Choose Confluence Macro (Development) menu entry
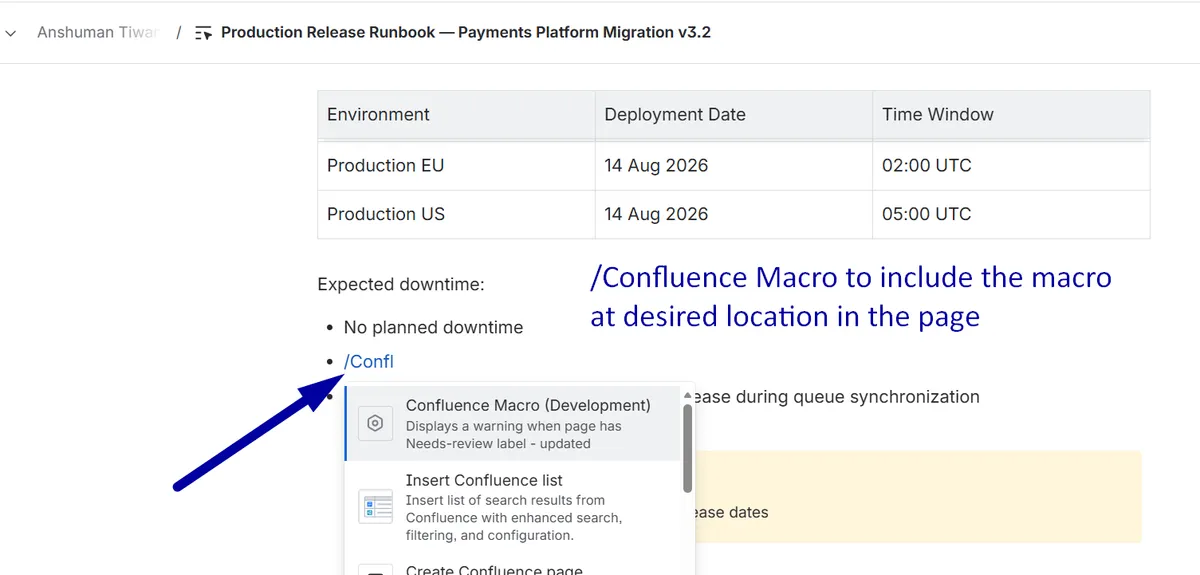This screenshot has height=575, width=1200. (513, 424)
